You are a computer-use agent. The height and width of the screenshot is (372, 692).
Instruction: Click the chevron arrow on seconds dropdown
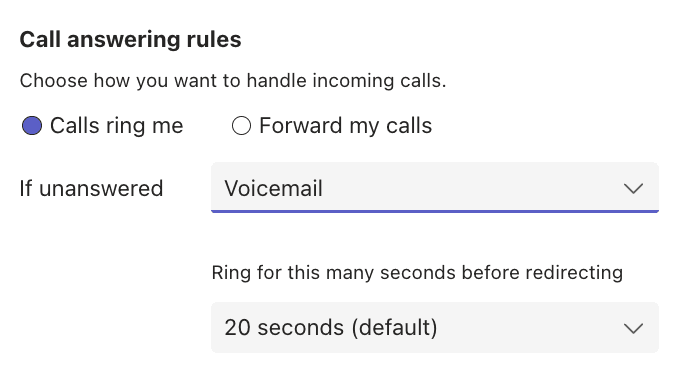[x=633, y=329]
